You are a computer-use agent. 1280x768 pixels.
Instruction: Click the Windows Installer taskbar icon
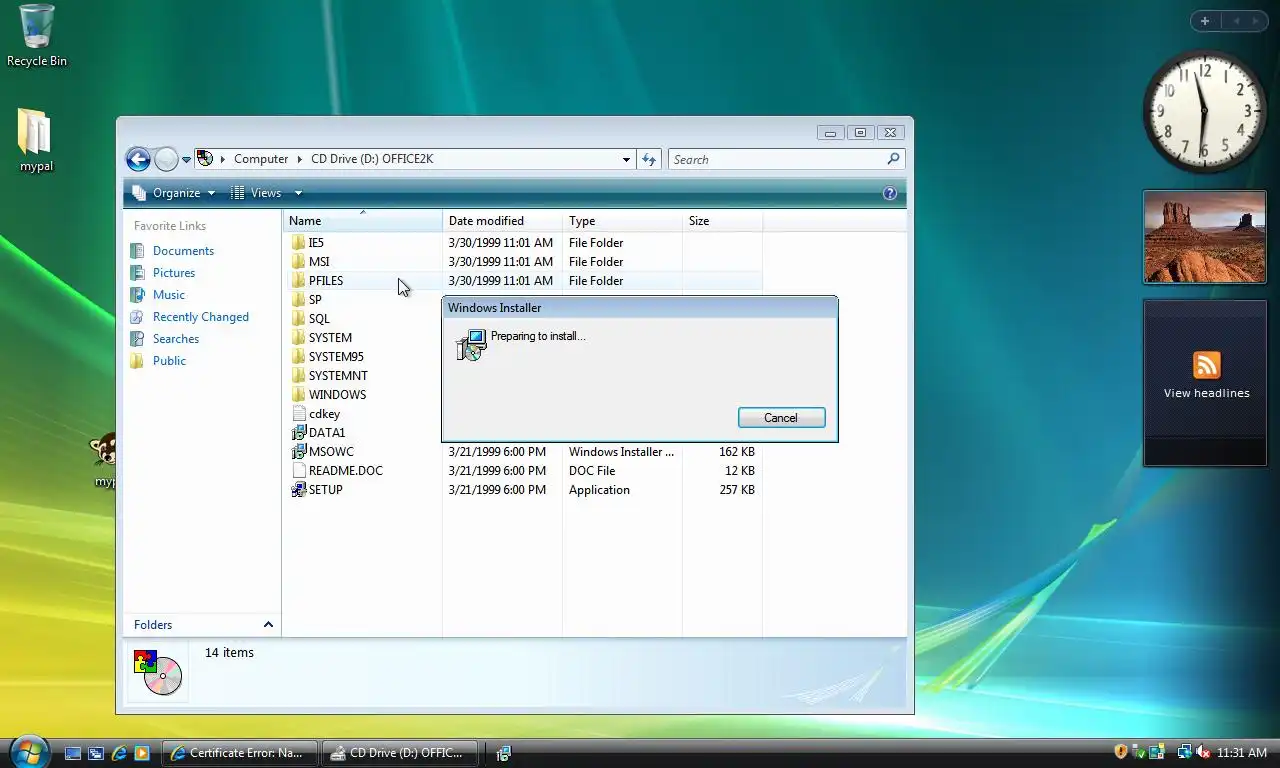[504, 753]
